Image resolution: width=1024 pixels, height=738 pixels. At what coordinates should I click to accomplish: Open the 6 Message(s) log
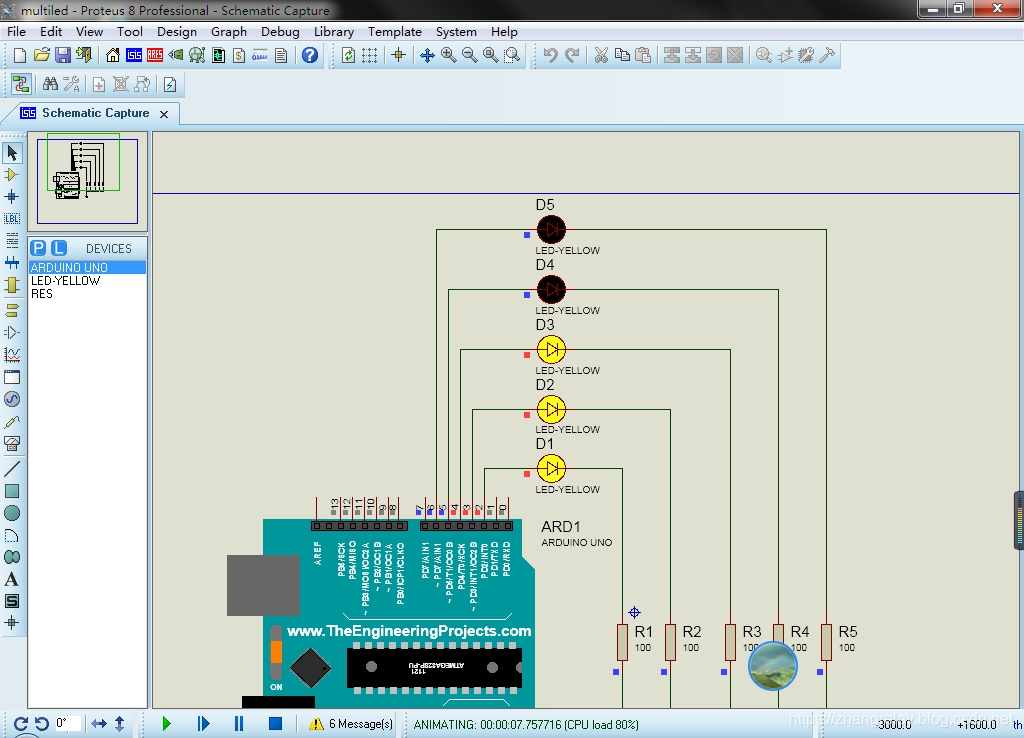(351, 724)
